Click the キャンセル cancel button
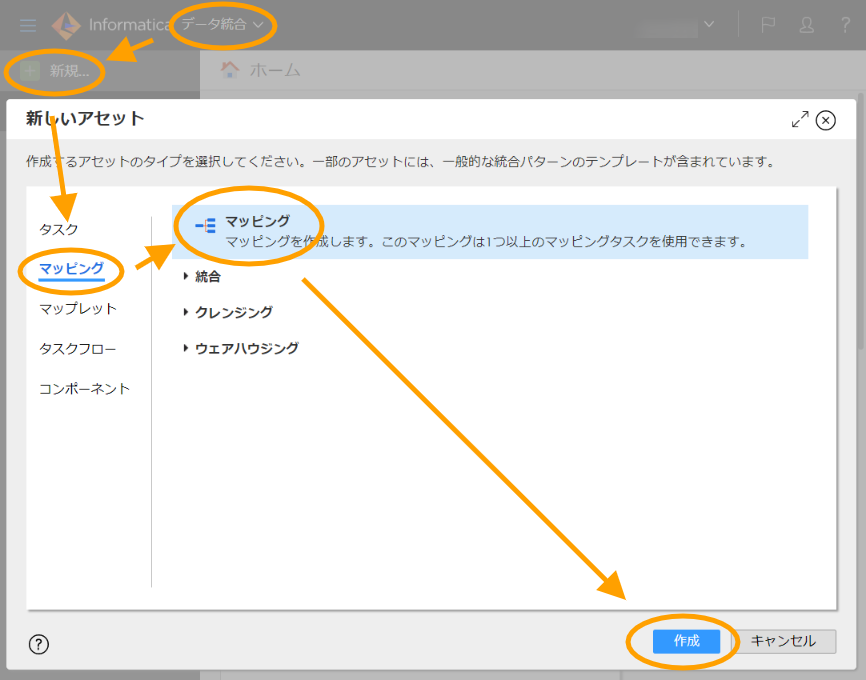The height and width of the screenshot is (680, 866). (x=783, y=641)
